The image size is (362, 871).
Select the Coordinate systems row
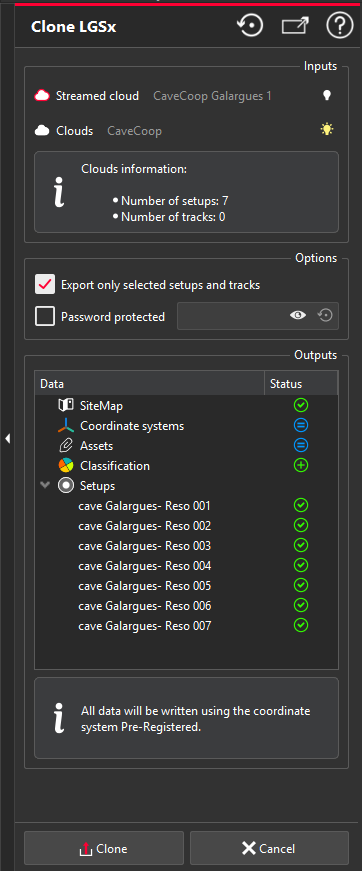(x=186, y=426)
